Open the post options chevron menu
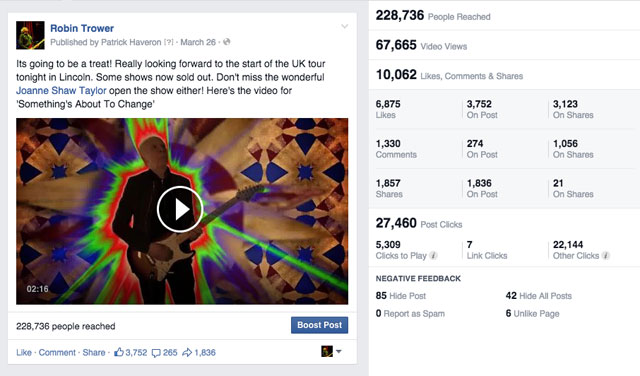 pos(344,27)
